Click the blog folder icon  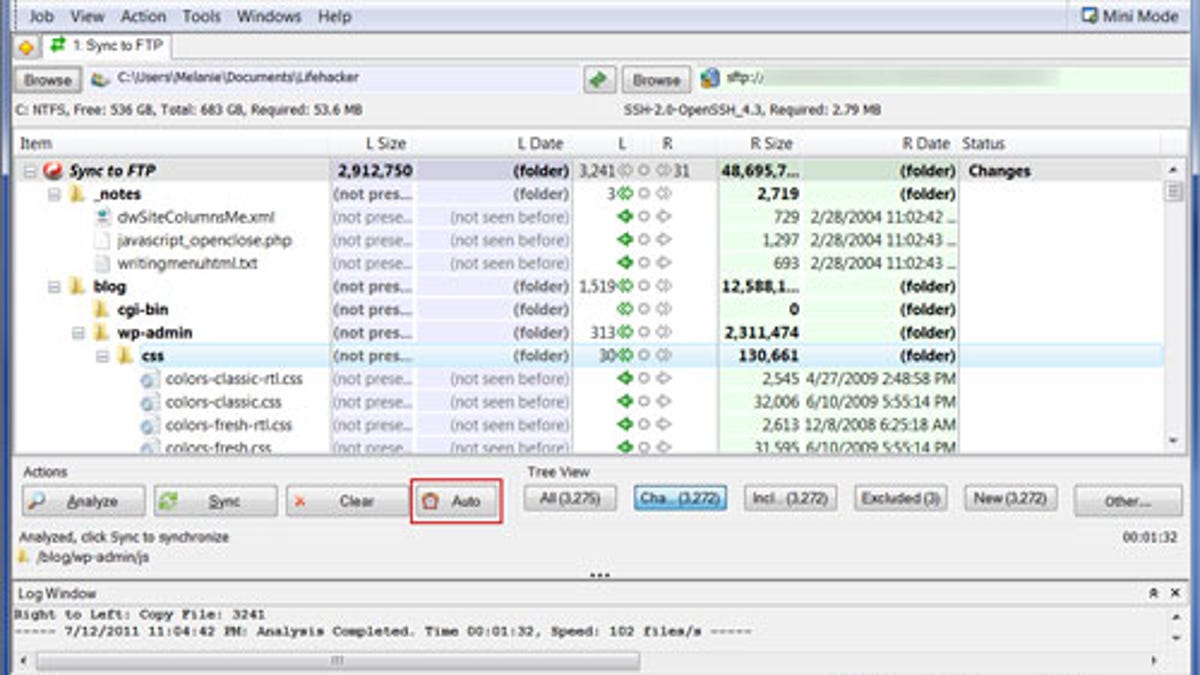tap(77, 286)
